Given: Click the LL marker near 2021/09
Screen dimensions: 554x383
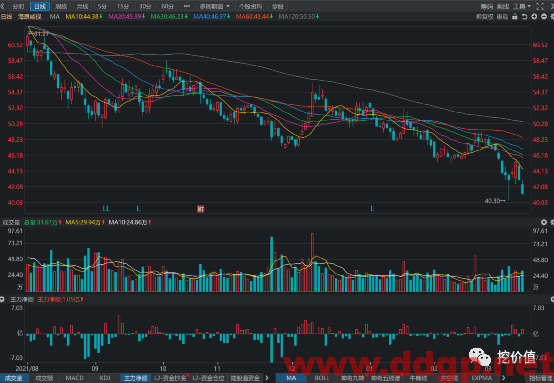Looking at the screenshot, I should [106, 208].
